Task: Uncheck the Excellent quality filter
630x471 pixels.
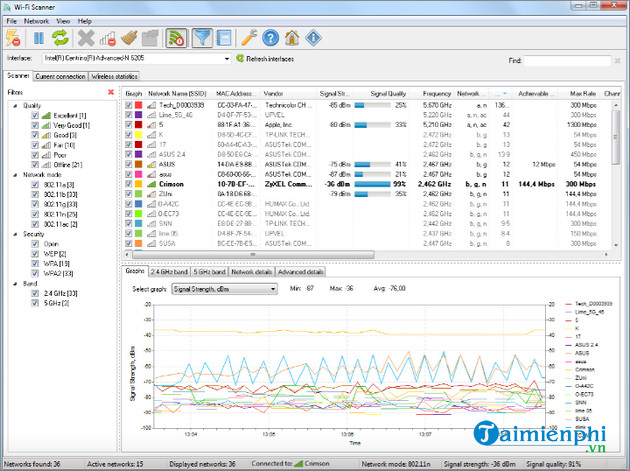Action: pos(36,116)
